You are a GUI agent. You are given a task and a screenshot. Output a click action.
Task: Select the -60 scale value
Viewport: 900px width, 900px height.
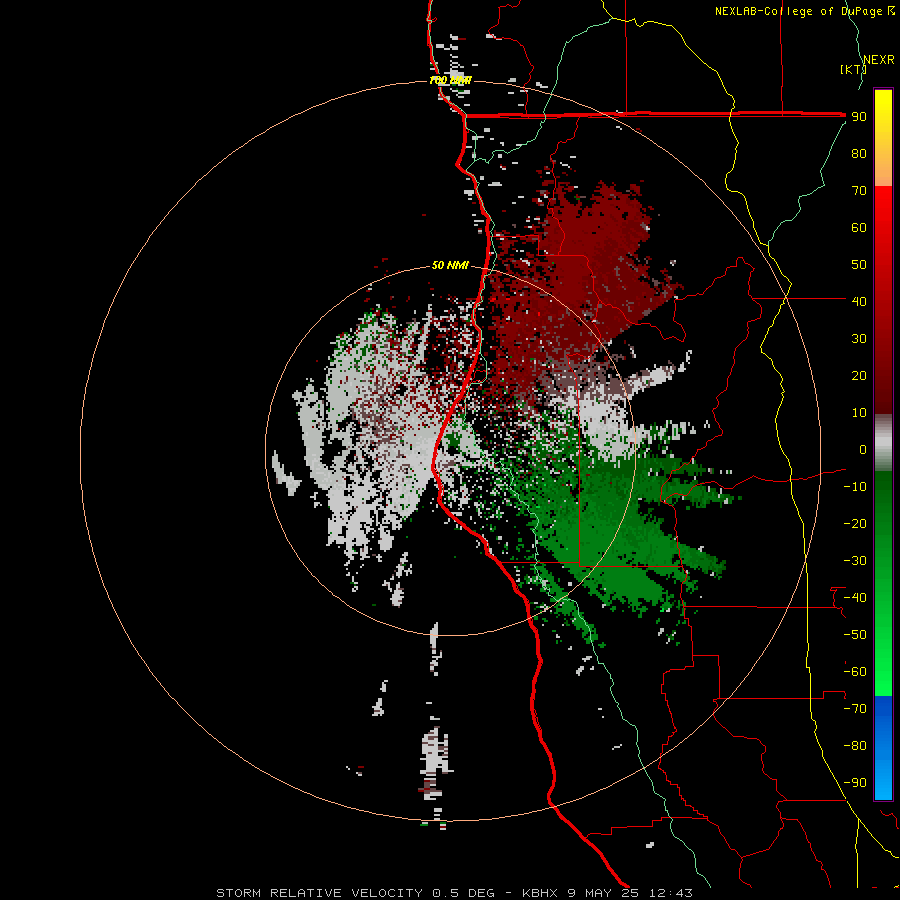click(x=855, y=672)
